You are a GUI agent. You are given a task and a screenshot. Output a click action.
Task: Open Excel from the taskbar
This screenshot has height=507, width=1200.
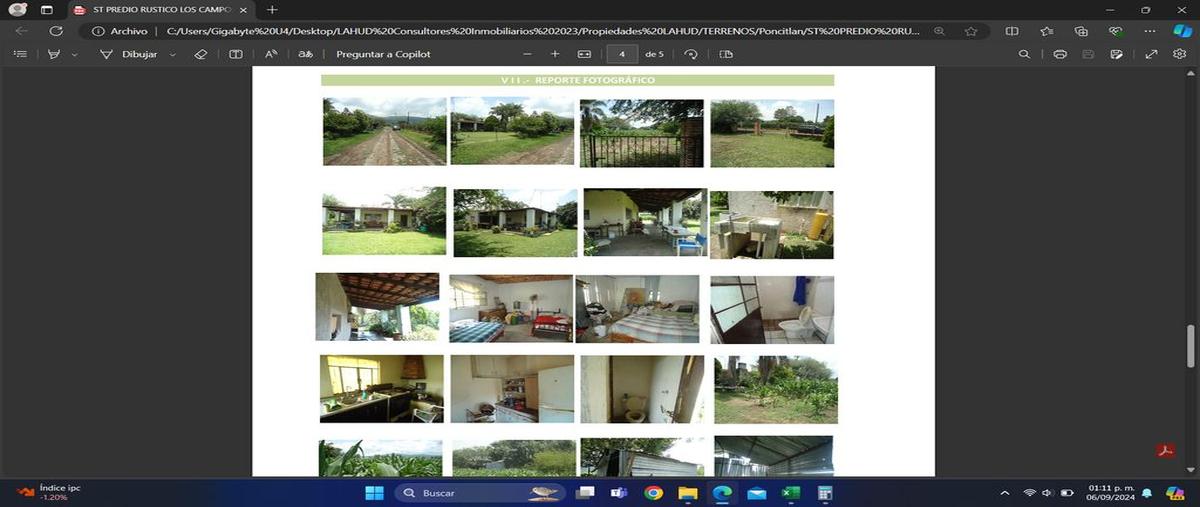pos(790,493)
